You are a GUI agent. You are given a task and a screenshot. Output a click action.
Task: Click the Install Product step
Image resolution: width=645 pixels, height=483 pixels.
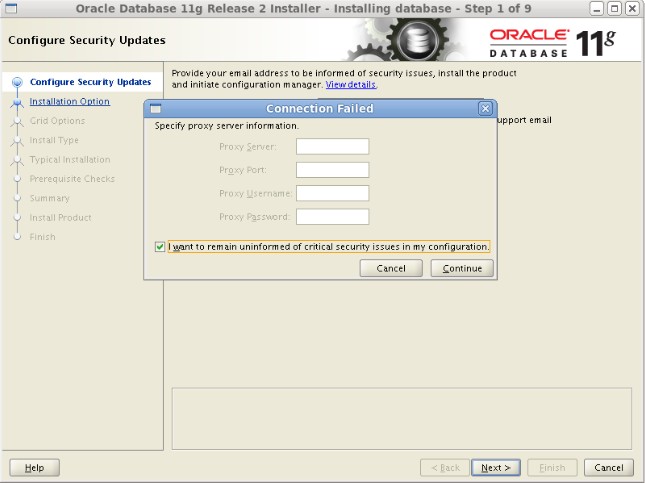click(x=60, y=217)
